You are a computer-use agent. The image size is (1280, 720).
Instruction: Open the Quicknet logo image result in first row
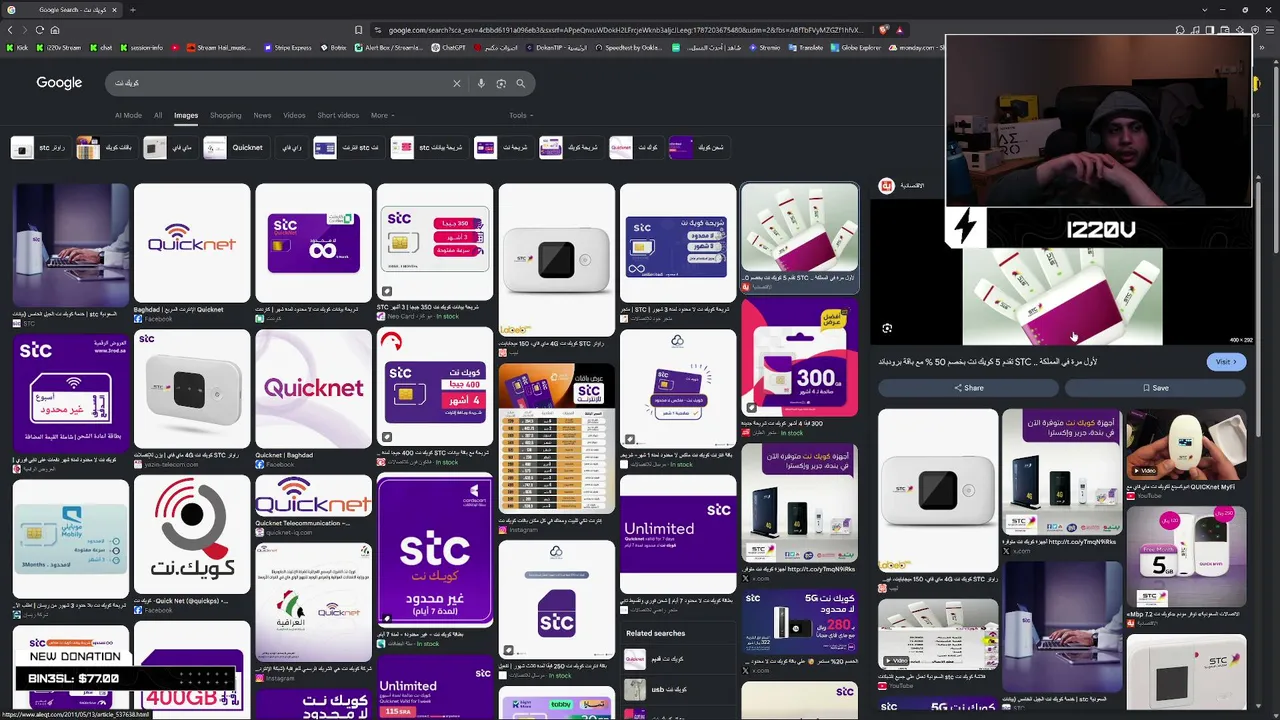click(x=192, y=243)
